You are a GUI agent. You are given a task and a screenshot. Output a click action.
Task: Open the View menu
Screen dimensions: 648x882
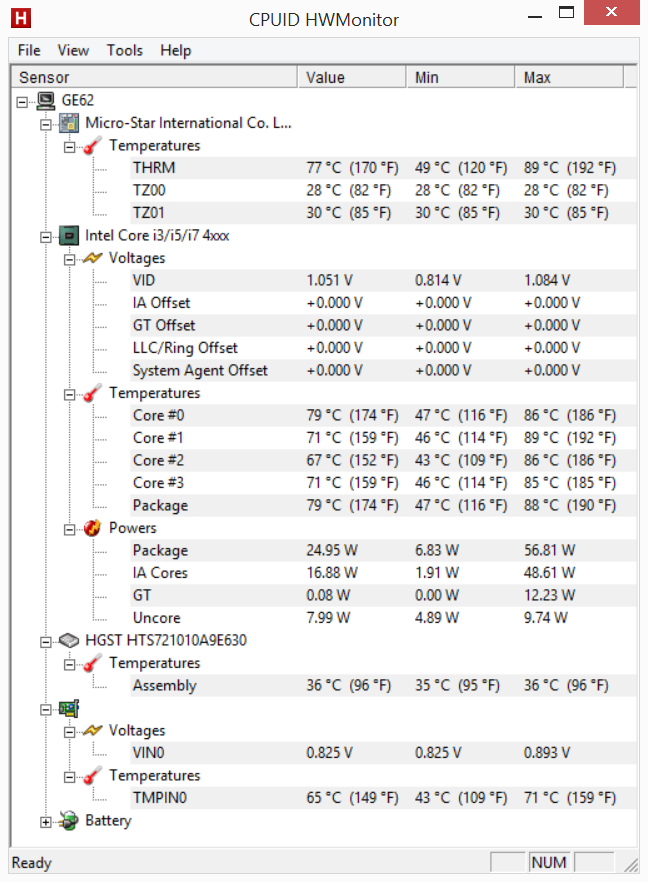[x=73, y=51]
